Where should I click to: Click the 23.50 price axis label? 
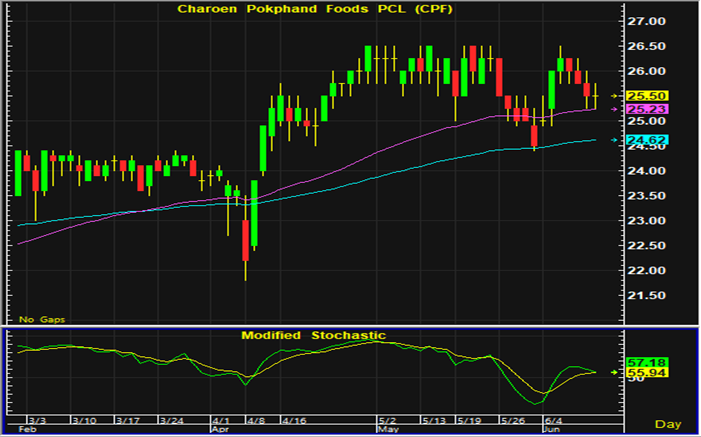coord(646,196)
